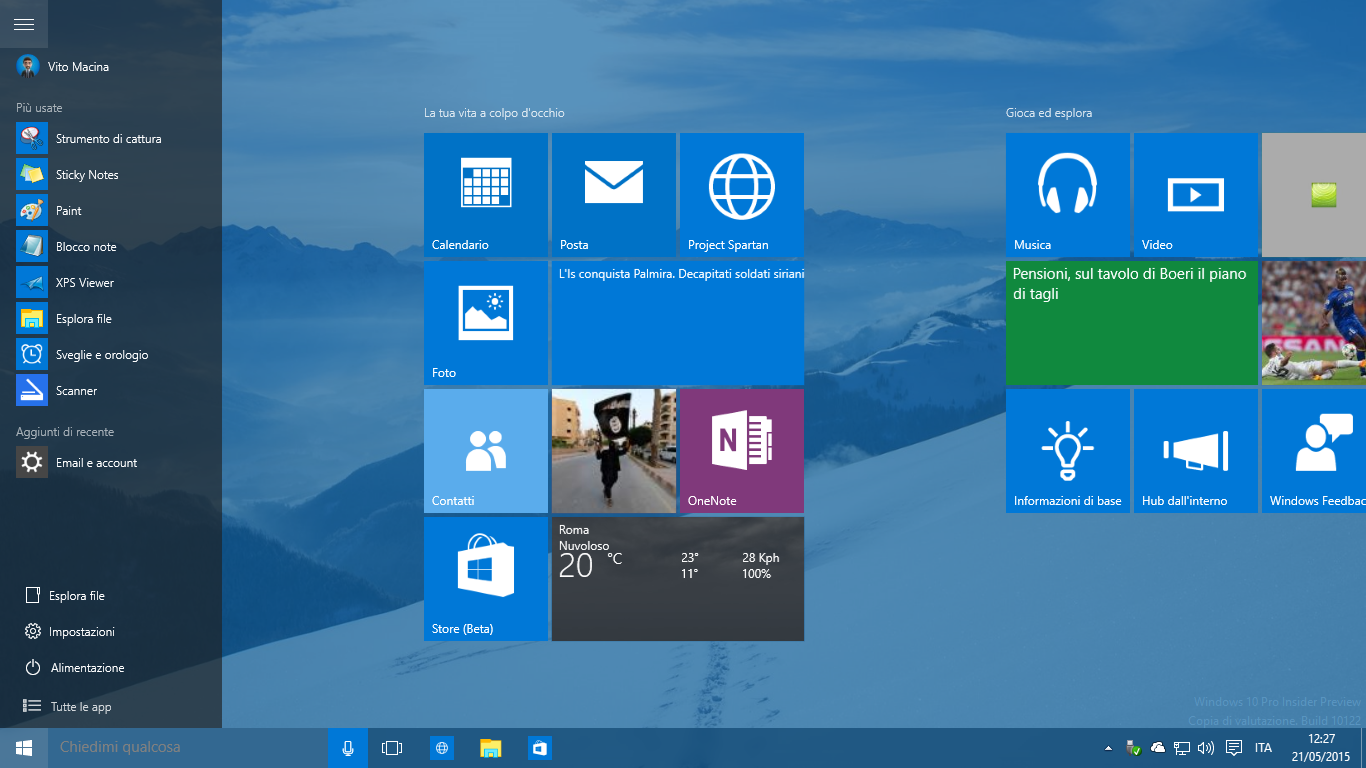1366x768 pixels.
Task: Open the flag photo news thumbnail
Action: (614, 451)
